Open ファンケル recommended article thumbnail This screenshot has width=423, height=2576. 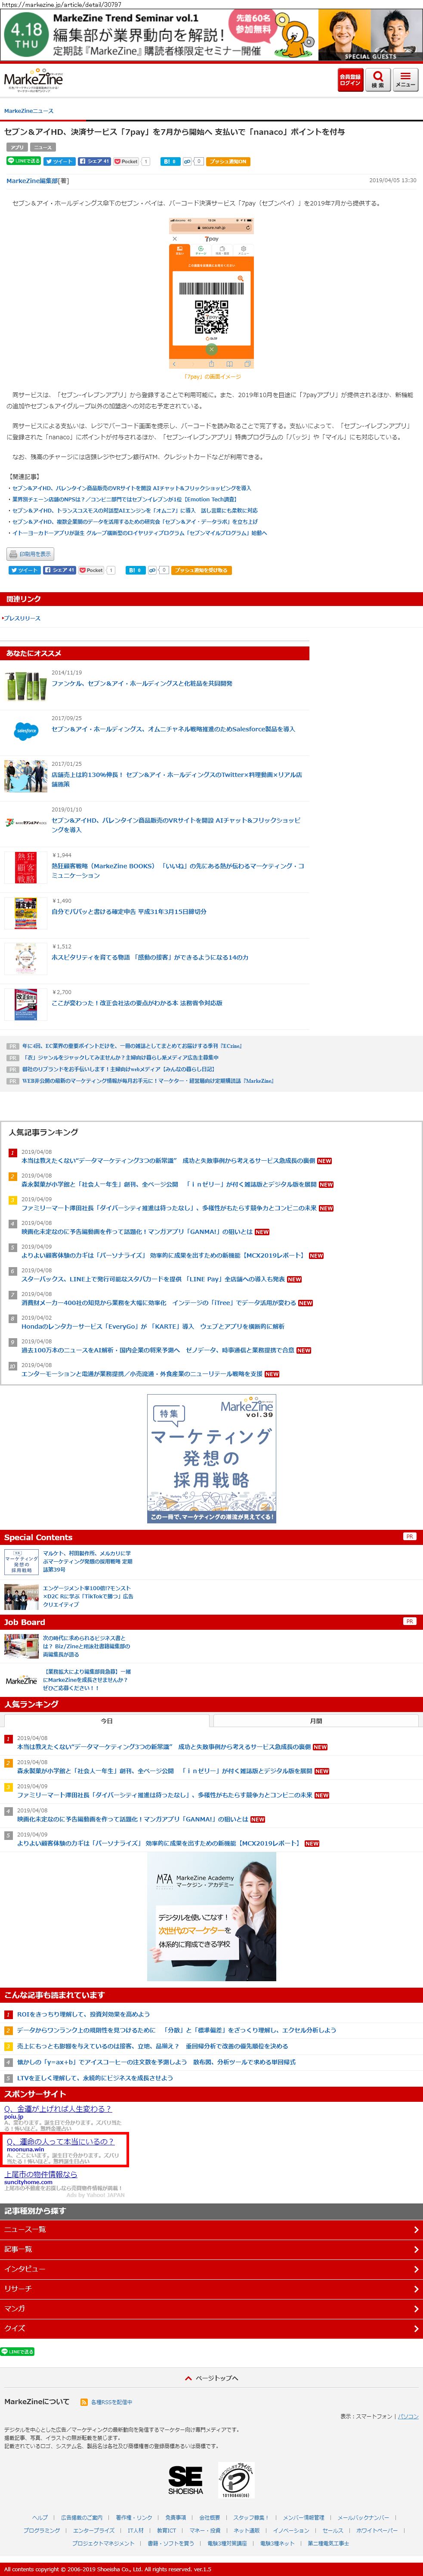coord(25,686)
